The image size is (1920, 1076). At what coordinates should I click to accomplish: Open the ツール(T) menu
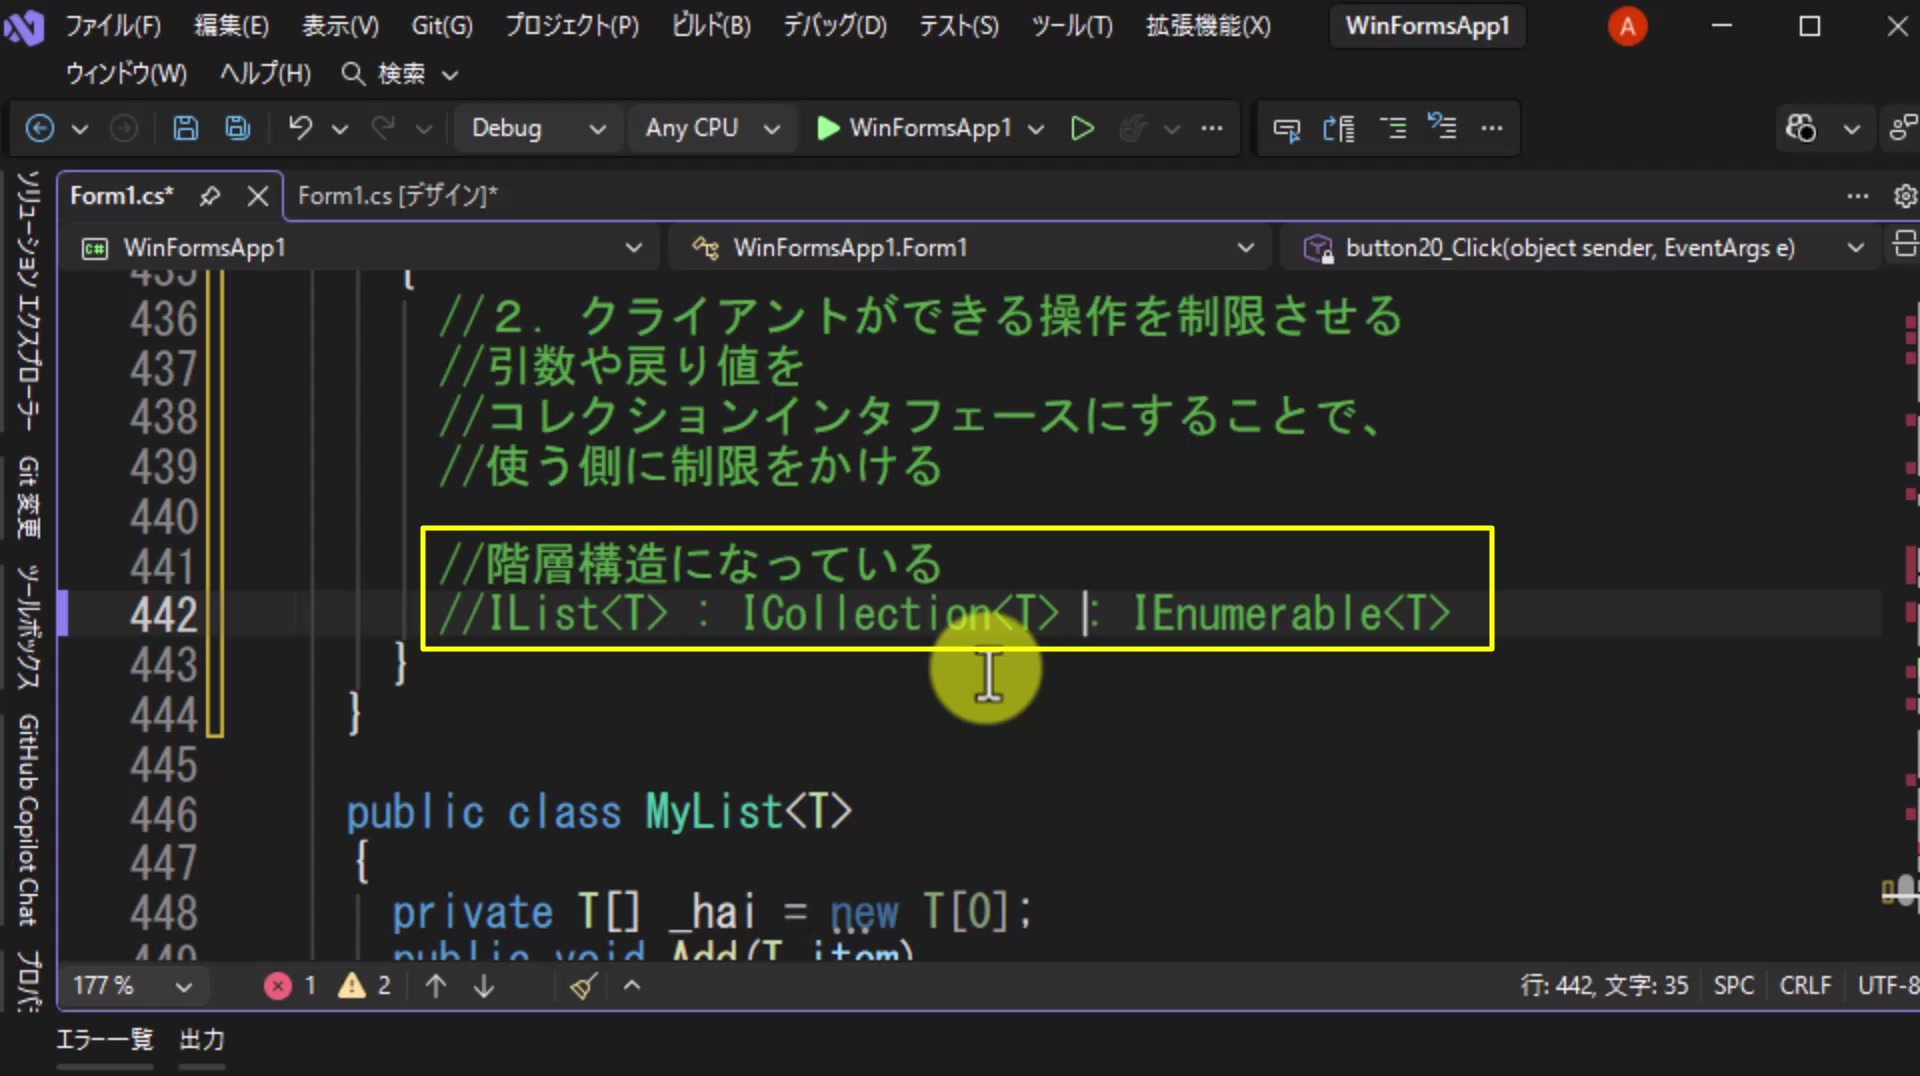click(1072, 26)
